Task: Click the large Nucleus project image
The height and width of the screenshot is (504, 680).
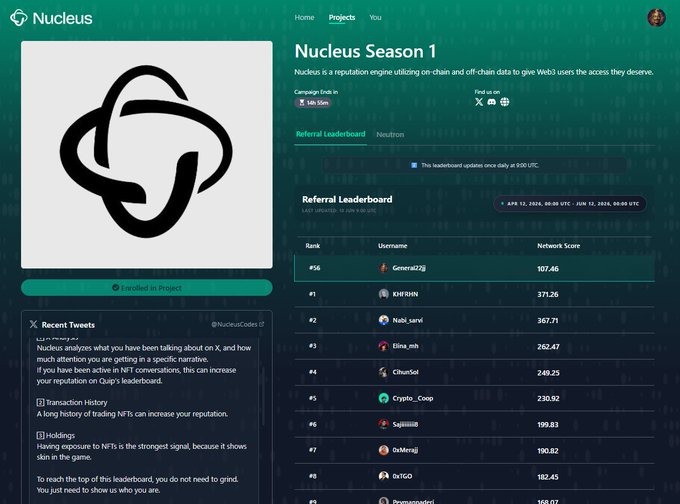Action: [147, 154]
